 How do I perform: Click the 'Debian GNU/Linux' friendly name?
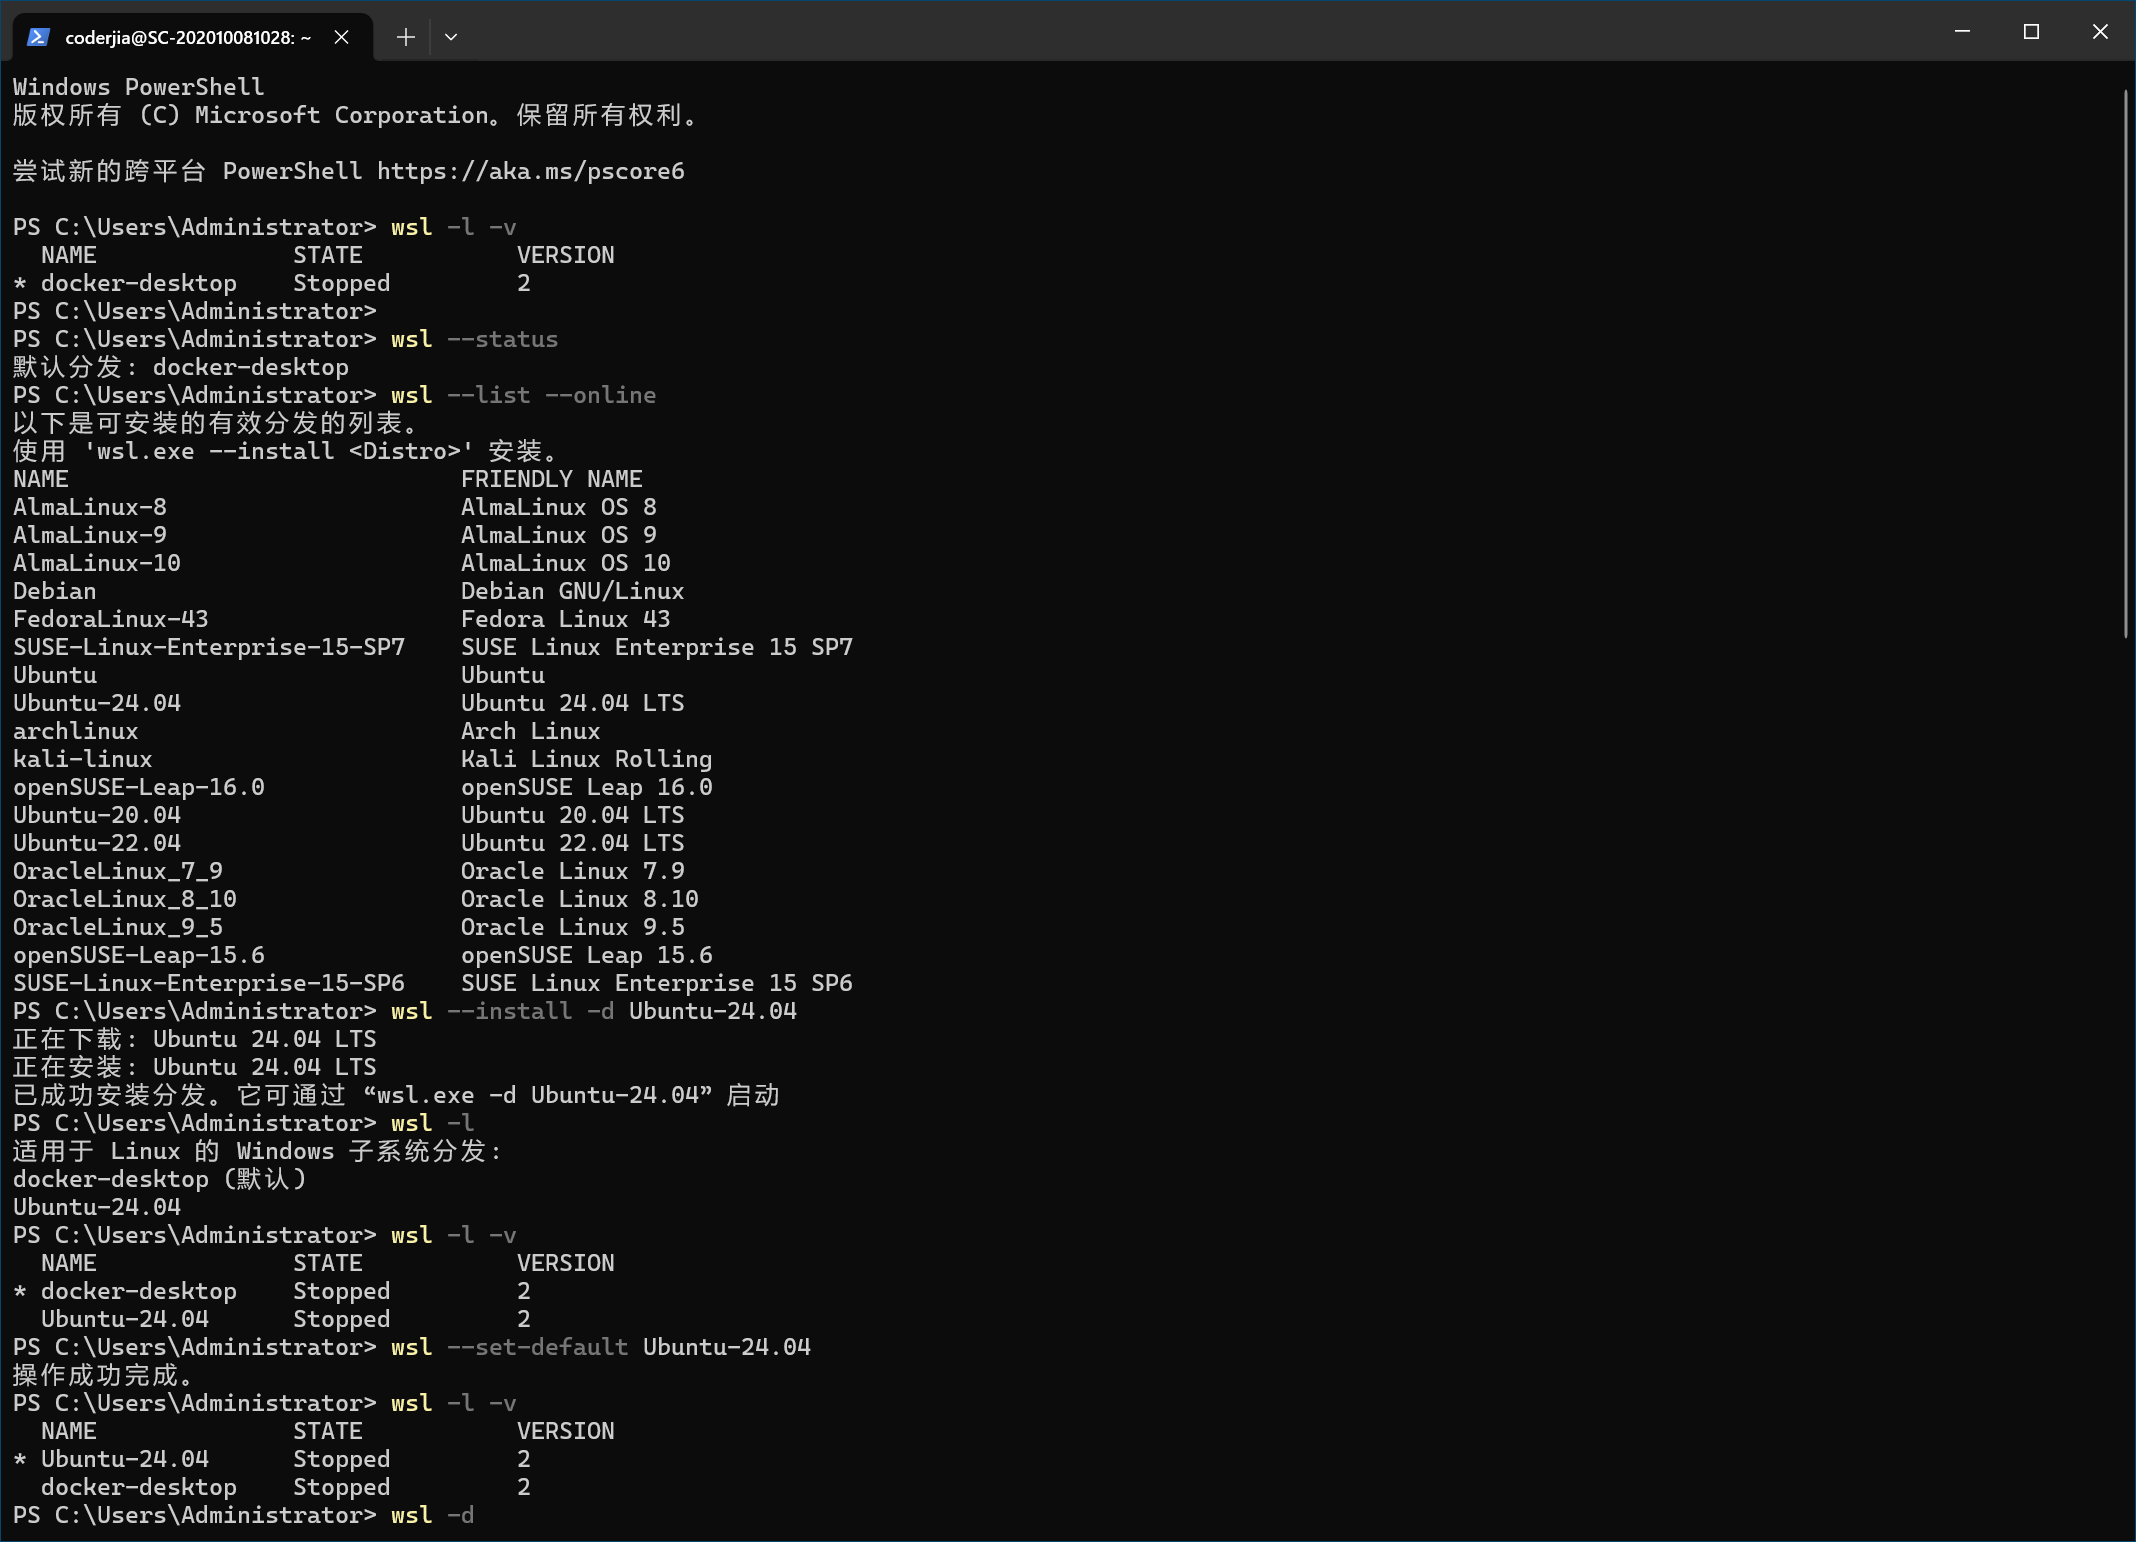click(x=572, y=591)
